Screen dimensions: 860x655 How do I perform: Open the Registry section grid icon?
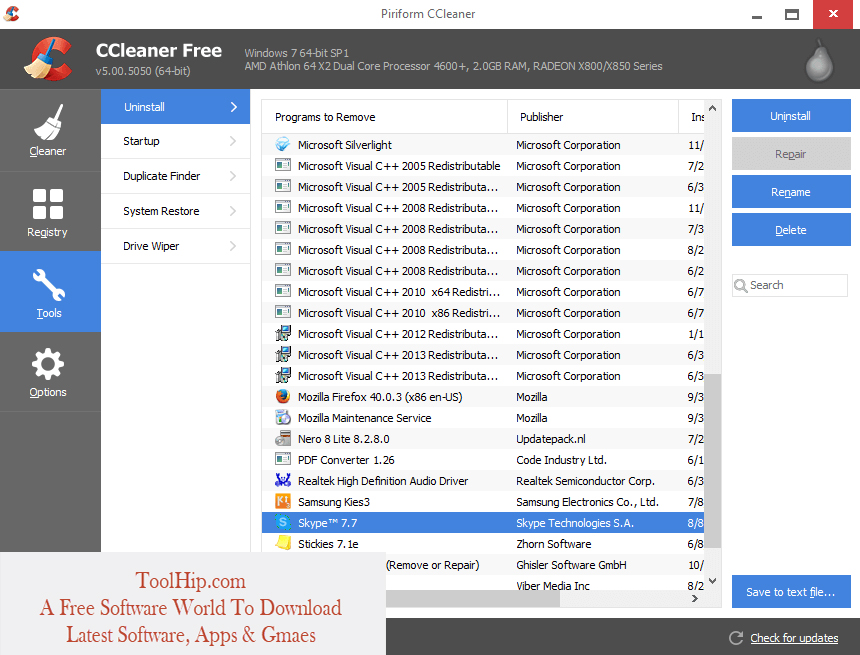click(48, 204)
